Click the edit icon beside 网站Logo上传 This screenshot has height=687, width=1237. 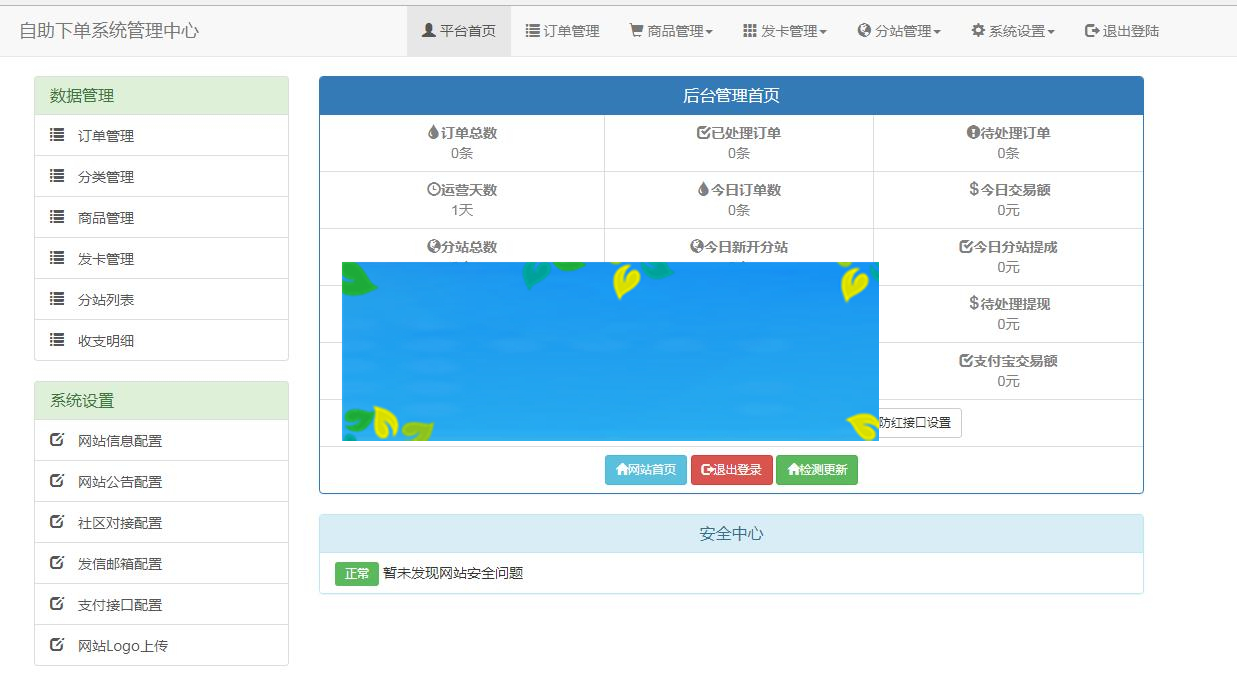tap(57, 645)
